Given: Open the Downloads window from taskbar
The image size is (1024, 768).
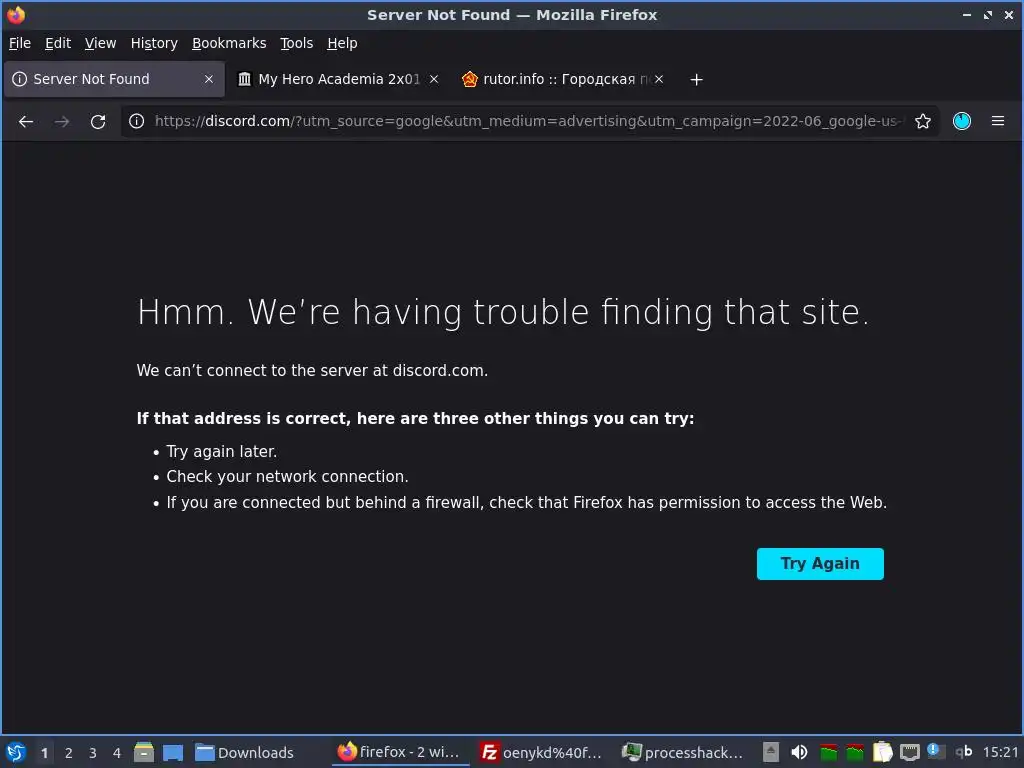Looking at the screenshot, I should (245, 752).
